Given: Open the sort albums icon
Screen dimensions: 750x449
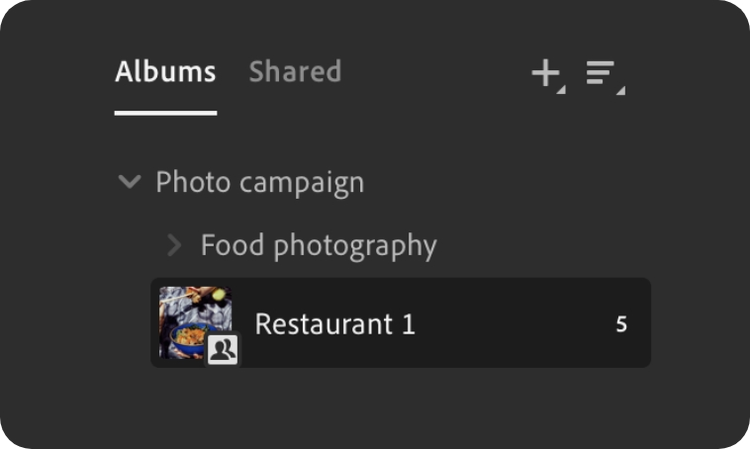Looking at the screenshot, I should click(602, 75).
